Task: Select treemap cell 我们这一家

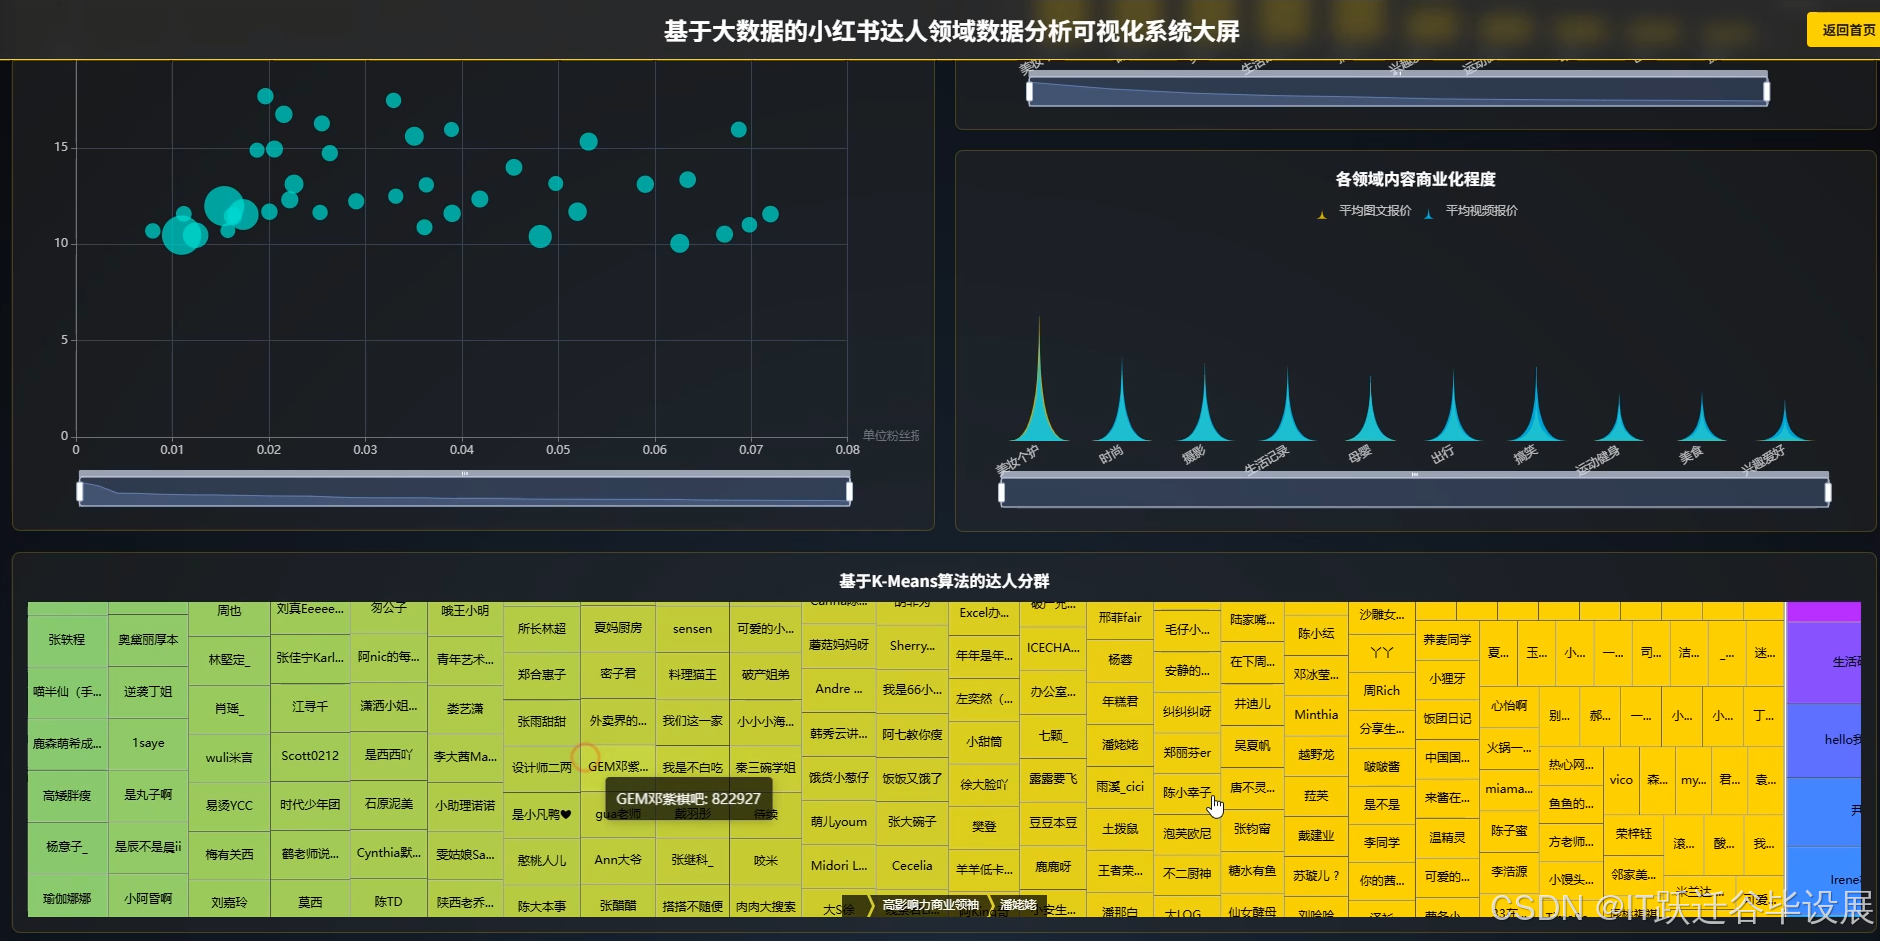Action: 693,721
